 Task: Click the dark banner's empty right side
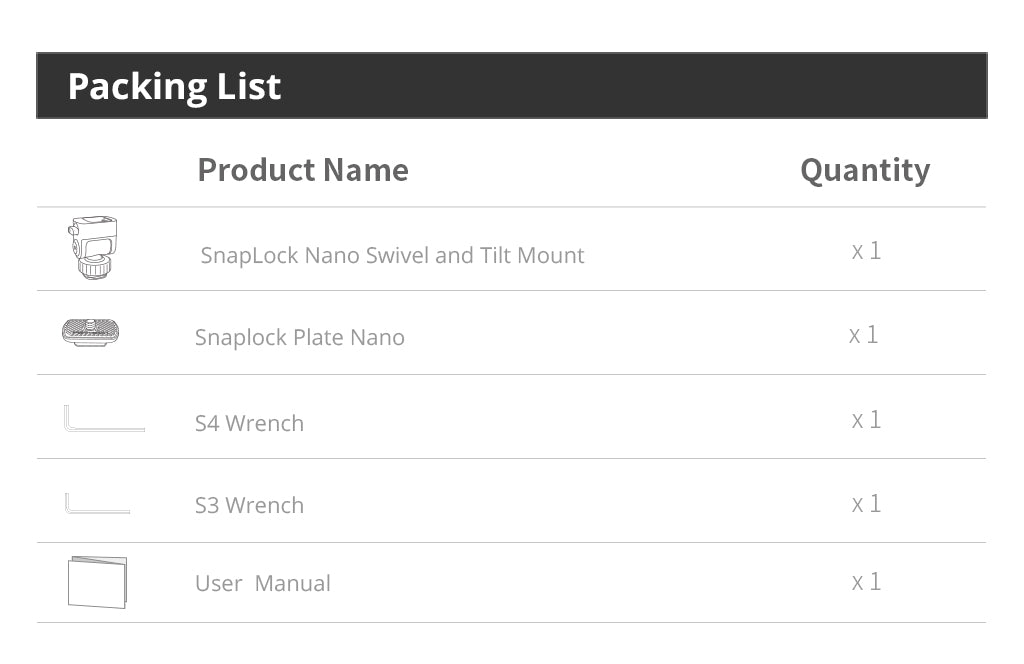coord(700,87)
